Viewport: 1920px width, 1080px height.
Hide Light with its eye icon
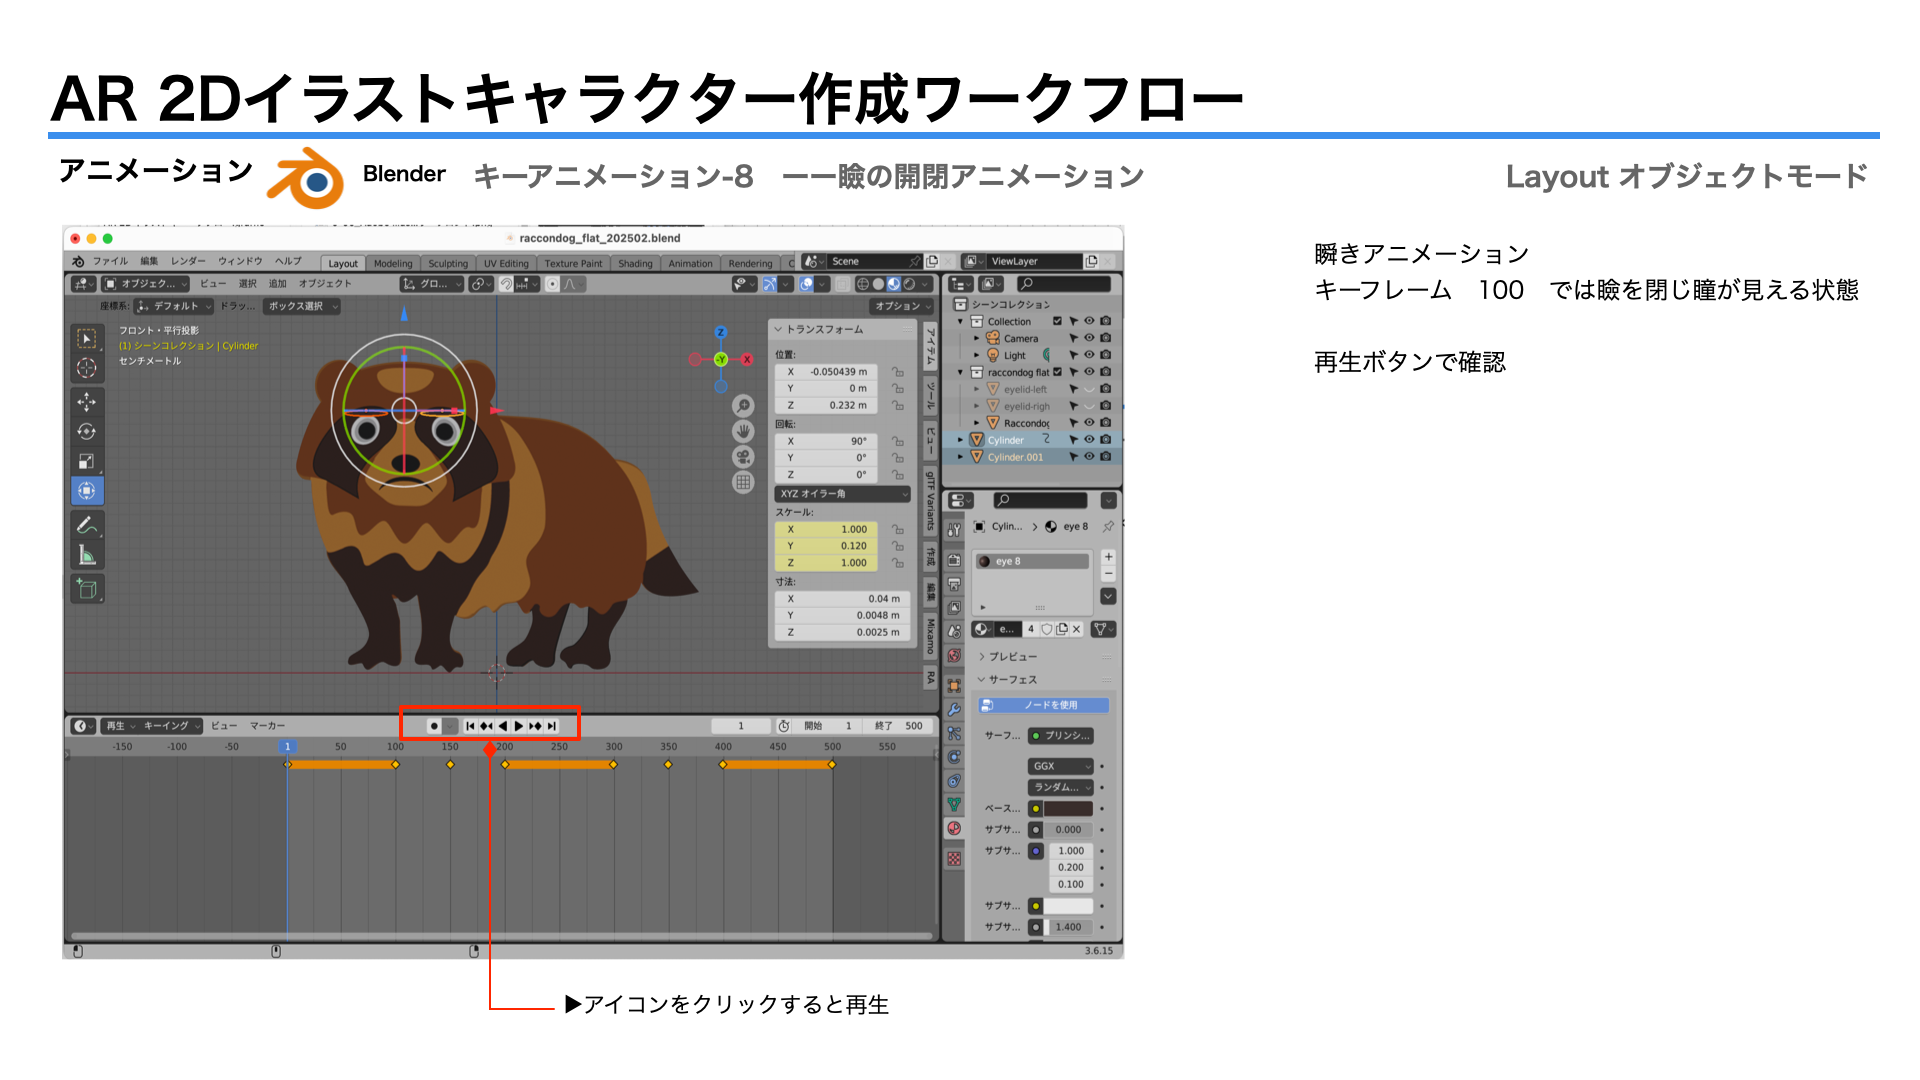1089,355
